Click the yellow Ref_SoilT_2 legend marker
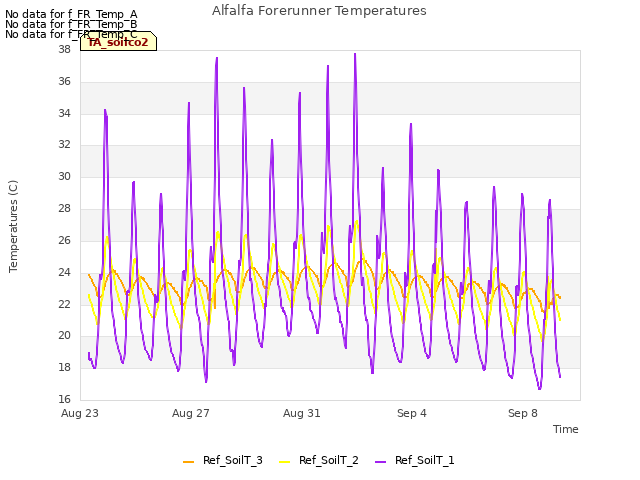The height and width of the screenshot is (480, 640). (284, 462)
